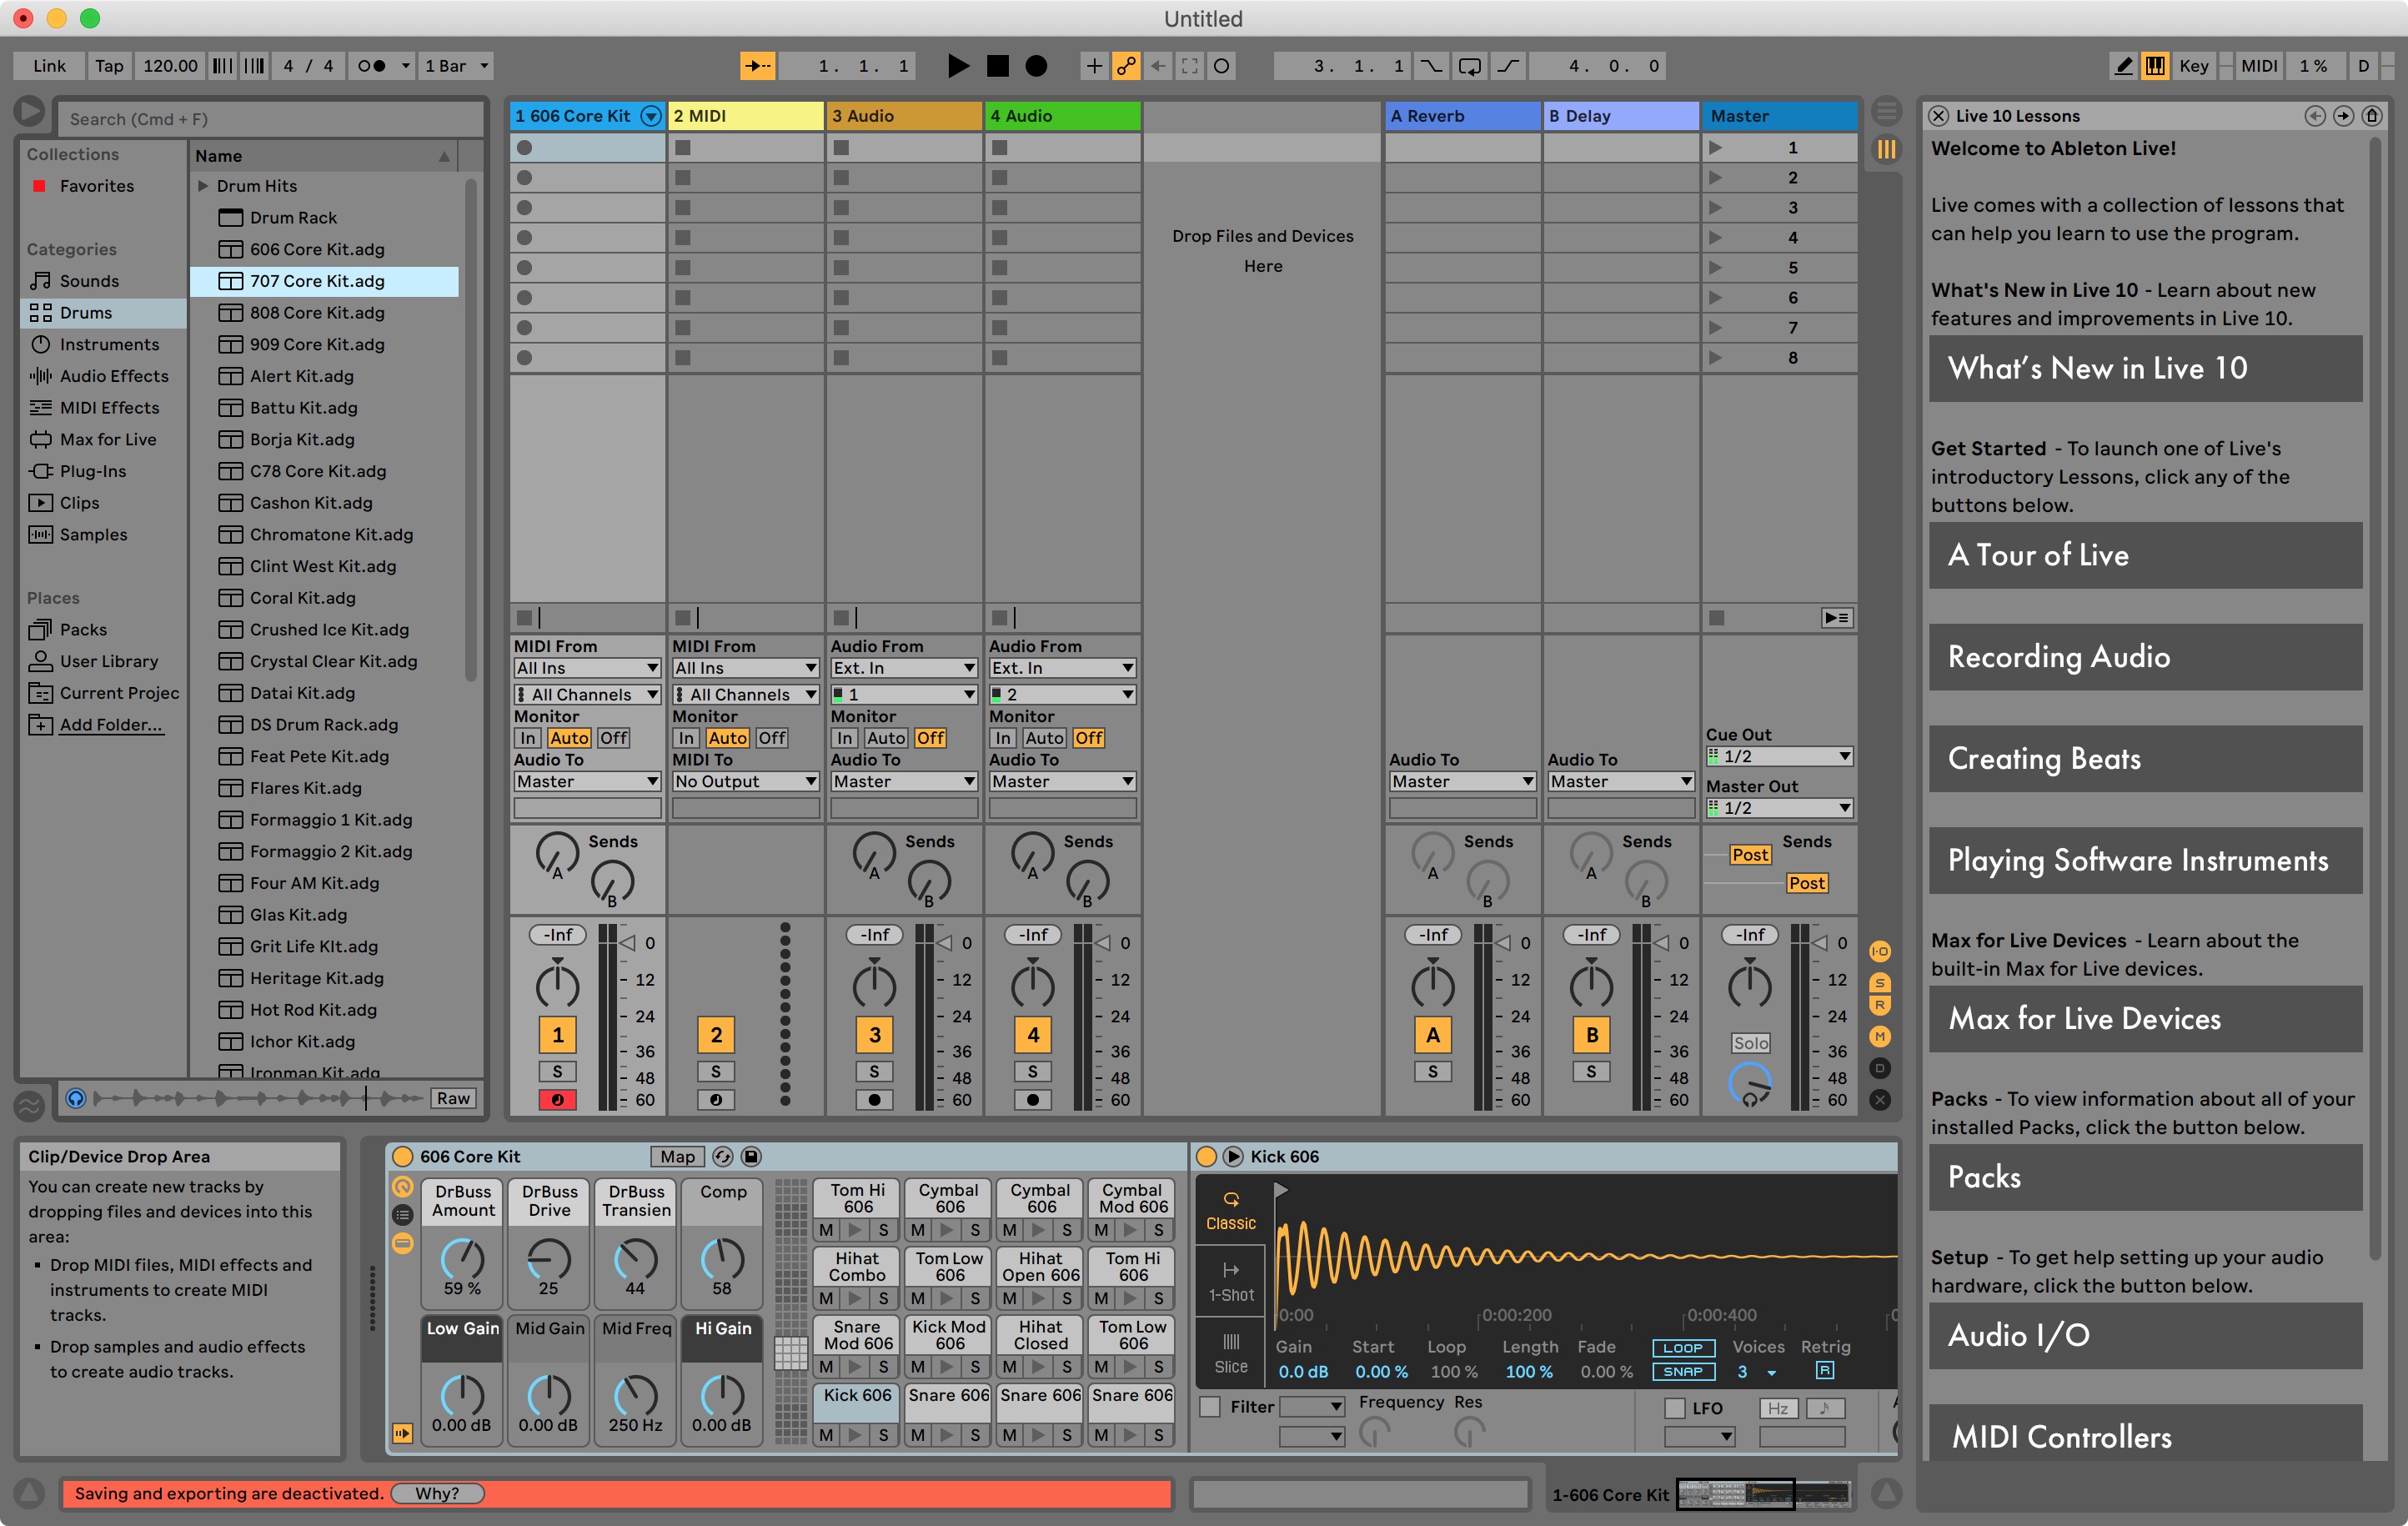
Task: Open Quantization menu showing 1 Bar
Action: pyautogui.click(x=456, y=66)
